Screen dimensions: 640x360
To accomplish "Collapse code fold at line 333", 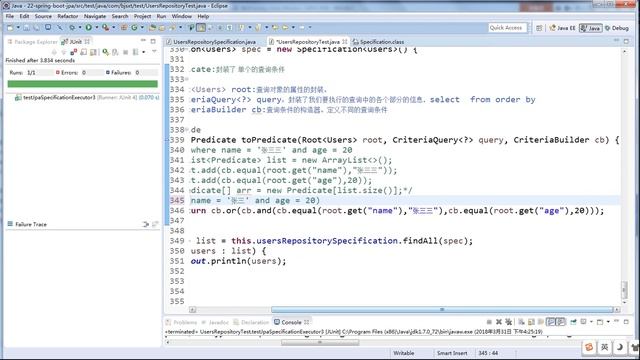I will (187, 79).
